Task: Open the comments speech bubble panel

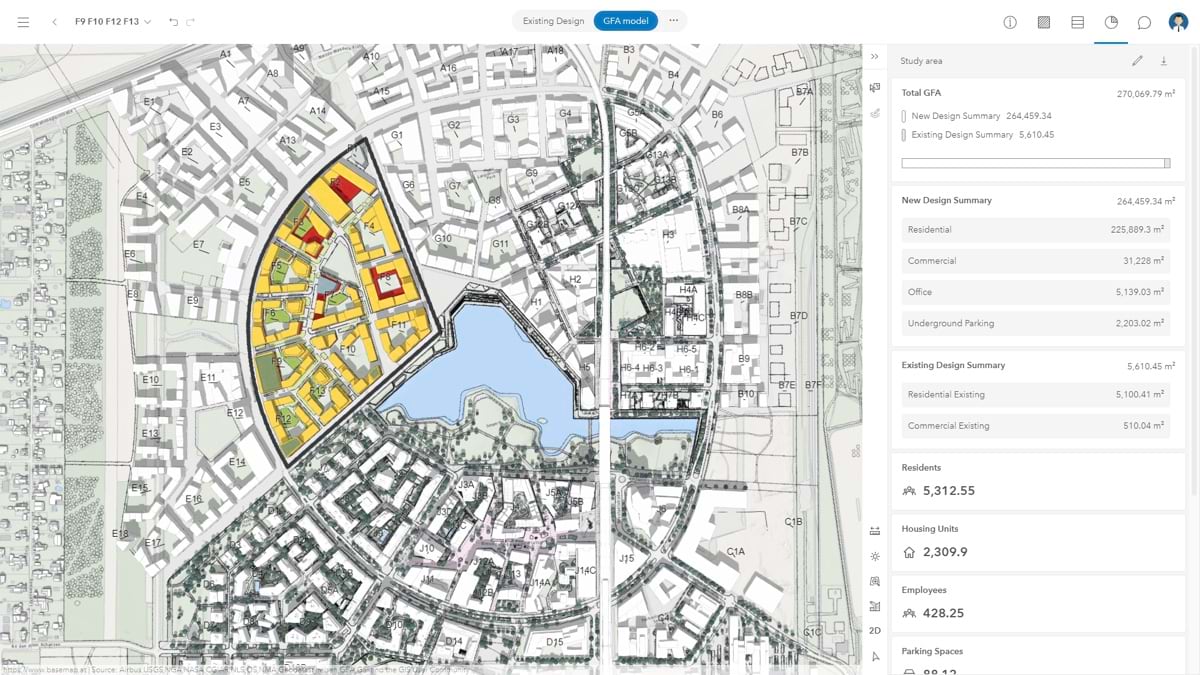Action: click(x=1144, y=22)
